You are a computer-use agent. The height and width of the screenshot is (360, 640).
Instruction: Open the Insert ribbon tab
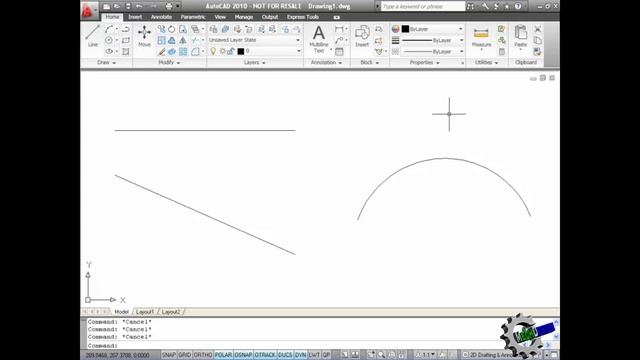coord(135,17)
